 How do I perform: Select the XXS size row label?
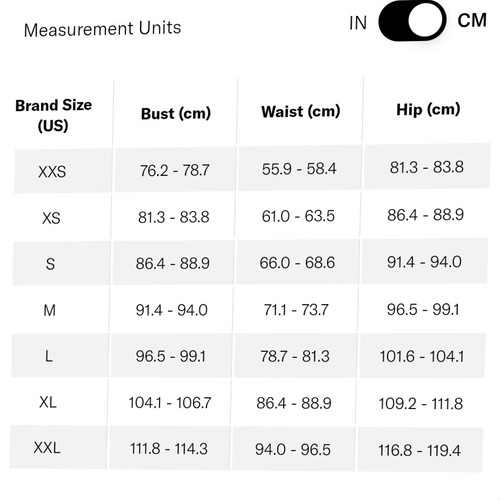[52, 172]
